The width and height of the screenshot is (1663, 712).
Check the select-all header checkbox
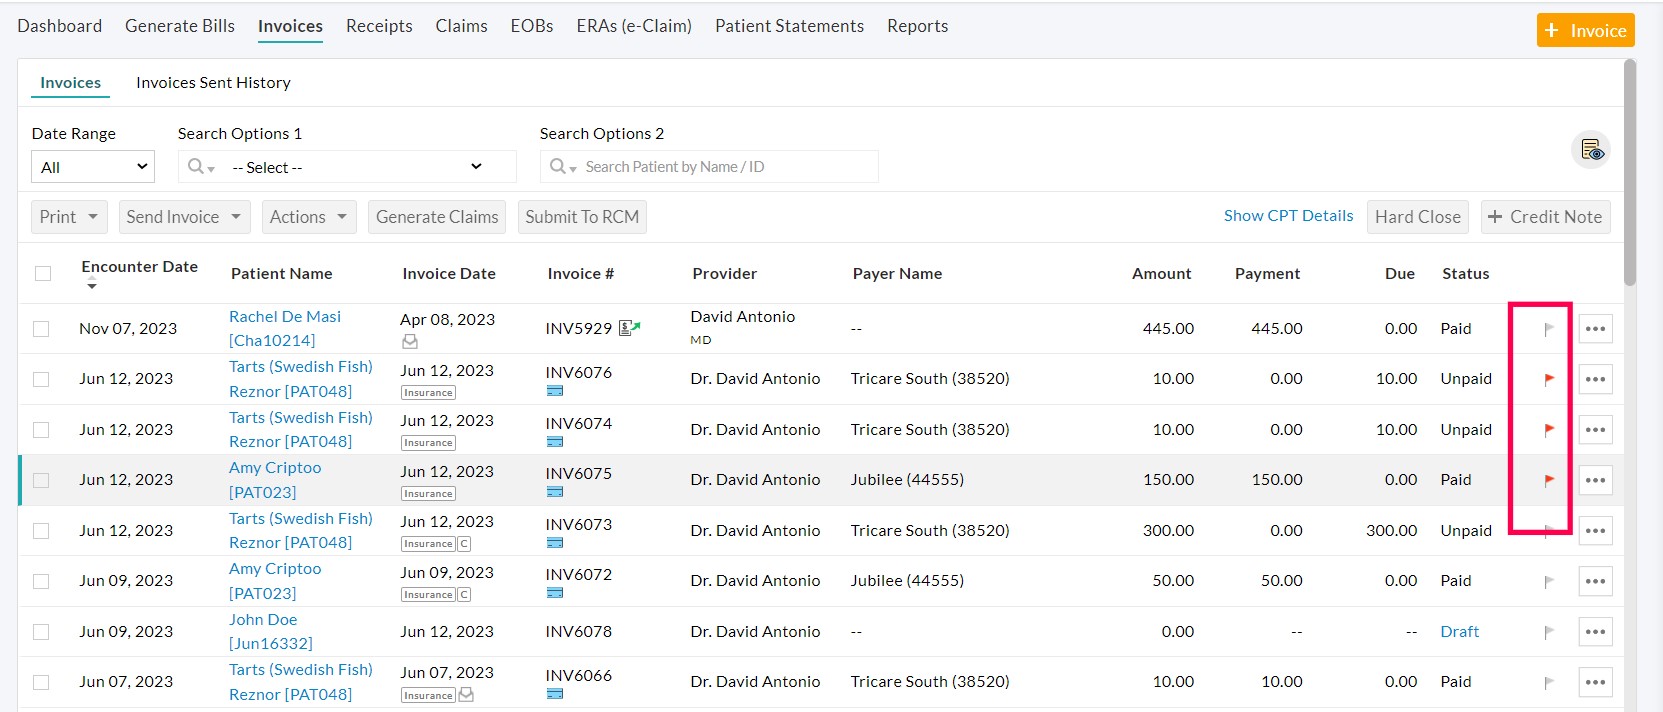pos(43,273)
